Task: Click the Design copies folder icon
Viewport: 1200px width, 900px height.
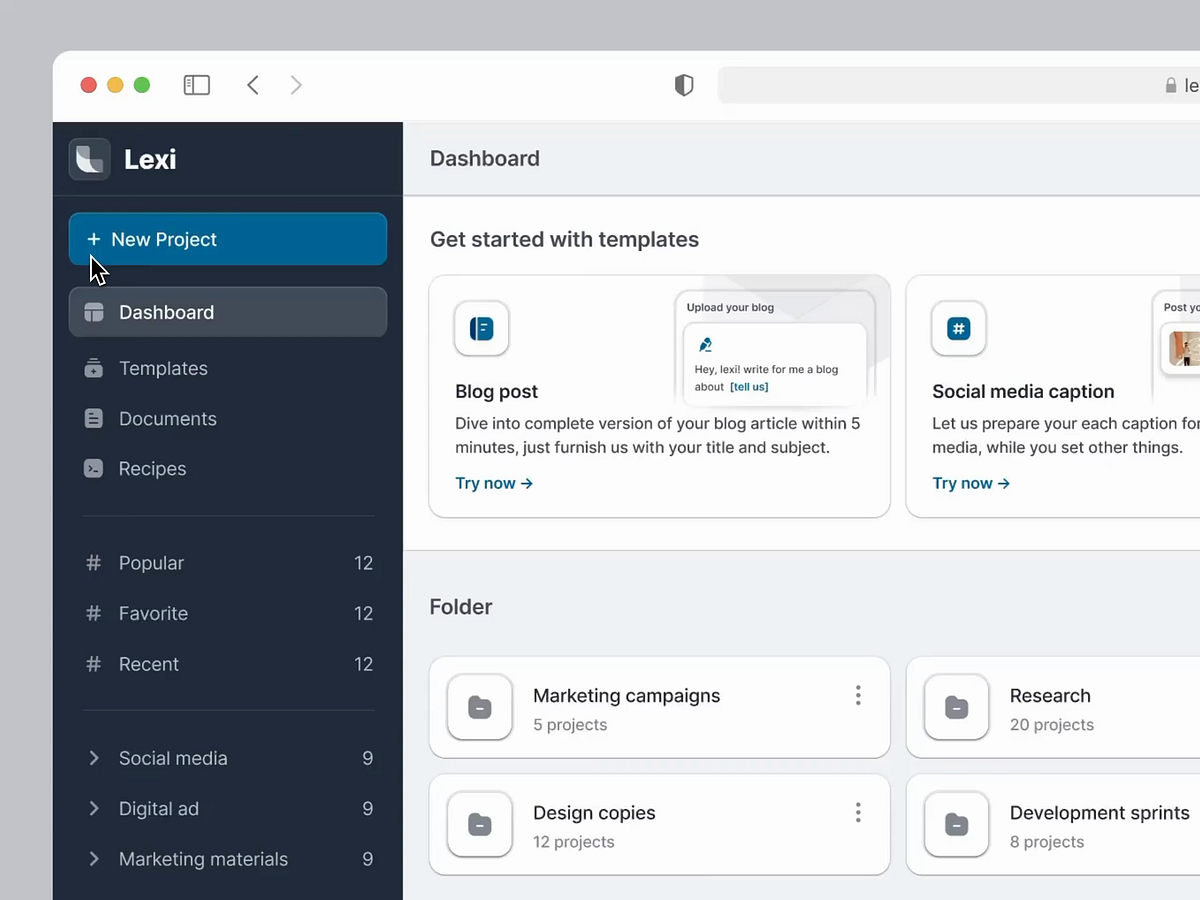Action: pyautogui.click(x=480, y=825)
